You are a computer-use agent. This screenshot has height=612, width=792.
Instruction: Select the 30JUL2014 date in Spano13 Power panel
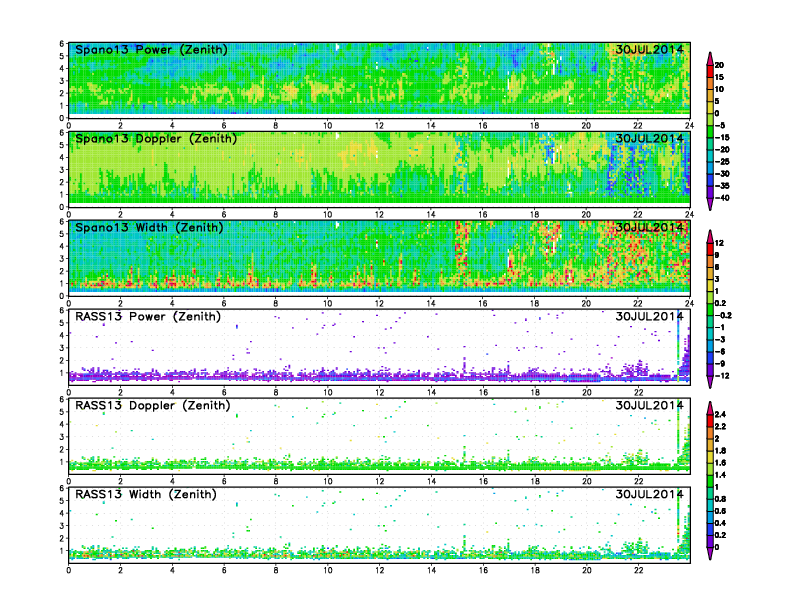(x=649, y=49)
